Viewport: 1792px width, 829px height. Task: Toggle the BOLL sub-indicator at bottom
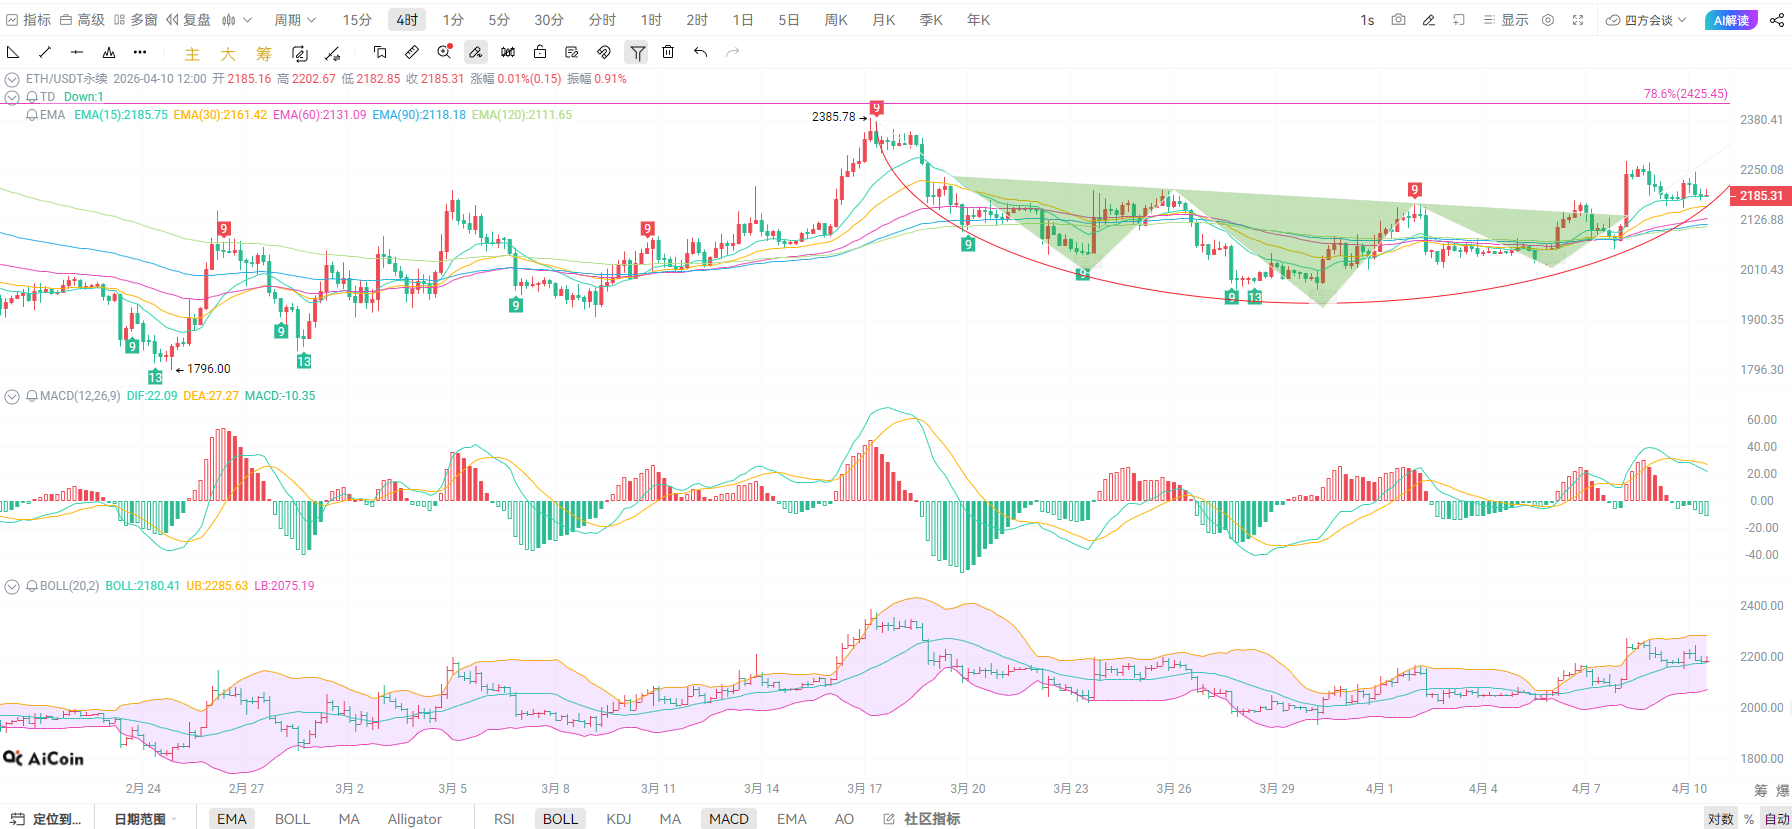560,819
